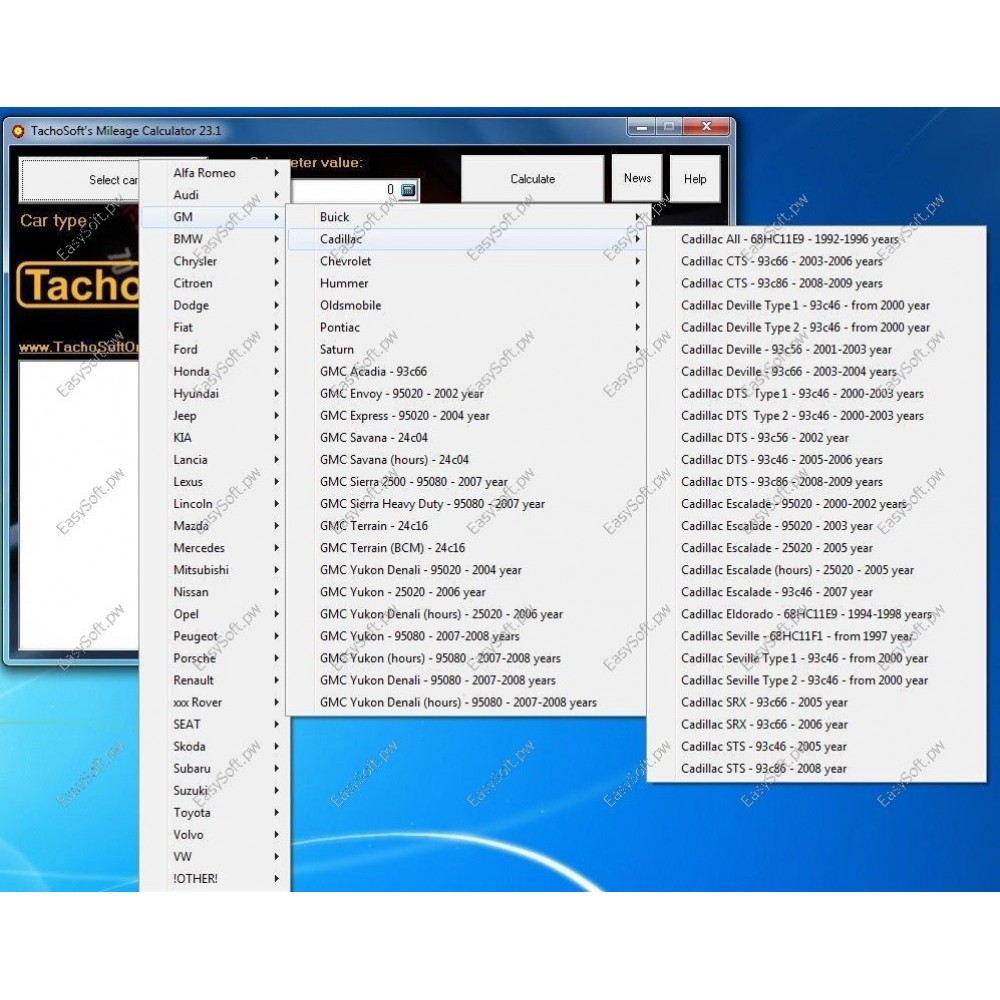
Task: Expand the Dodge submenu arrow
Action: point(277,305)
